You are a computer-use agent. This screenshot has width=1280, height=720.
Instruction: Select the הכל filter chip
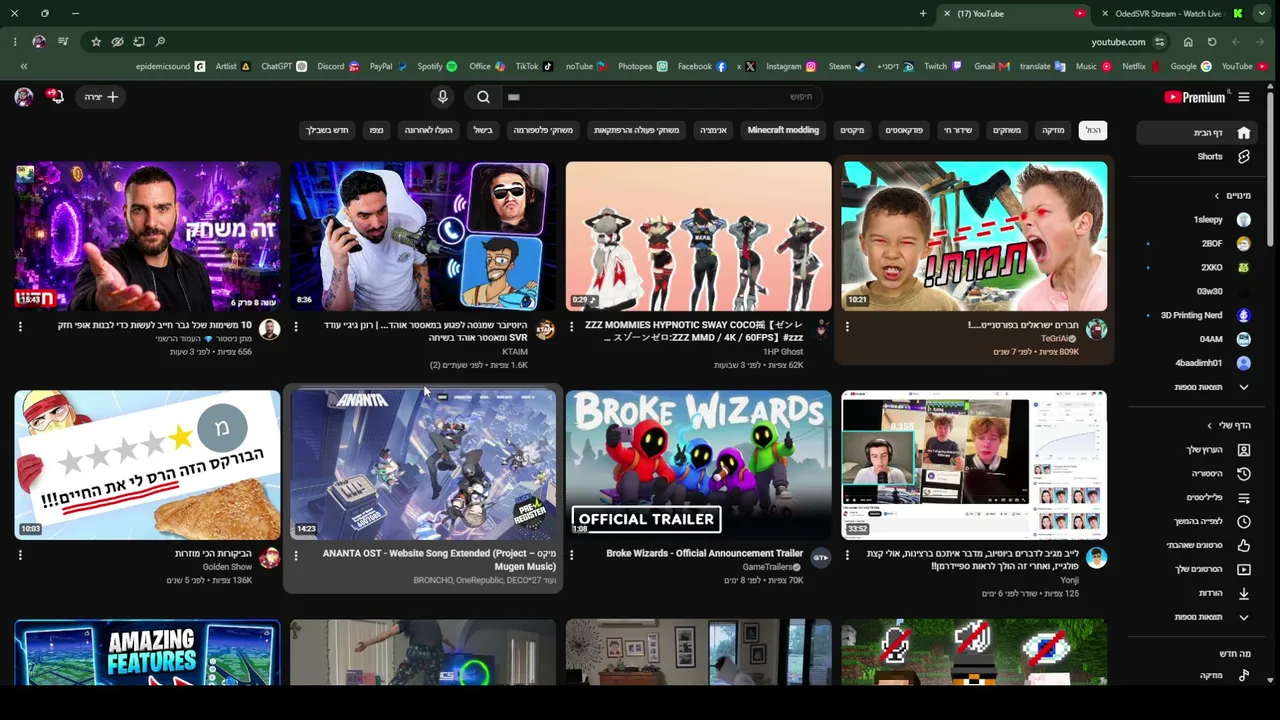1093,130
